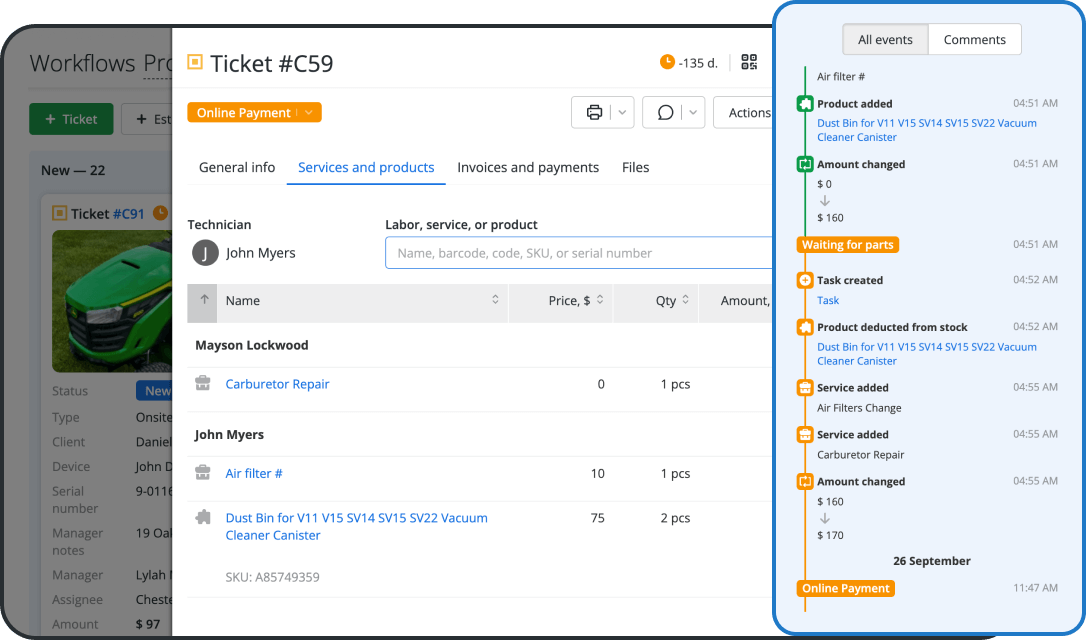This screenshot has width=1092, height=640.
Task: Click John Myers technician avatar
Action: click(x=205, y=253)
